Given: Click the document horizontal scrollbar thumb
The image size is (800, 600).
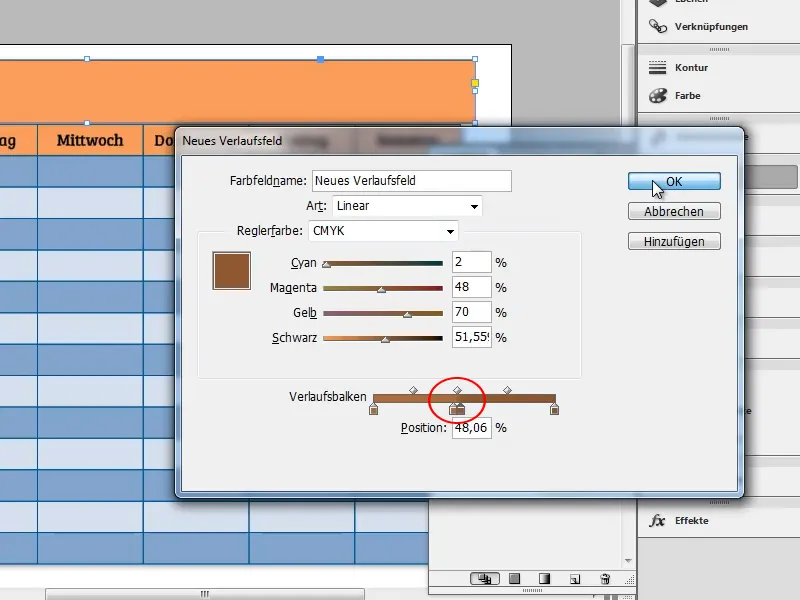Looking at the screenshot, I should click(205, 594).
